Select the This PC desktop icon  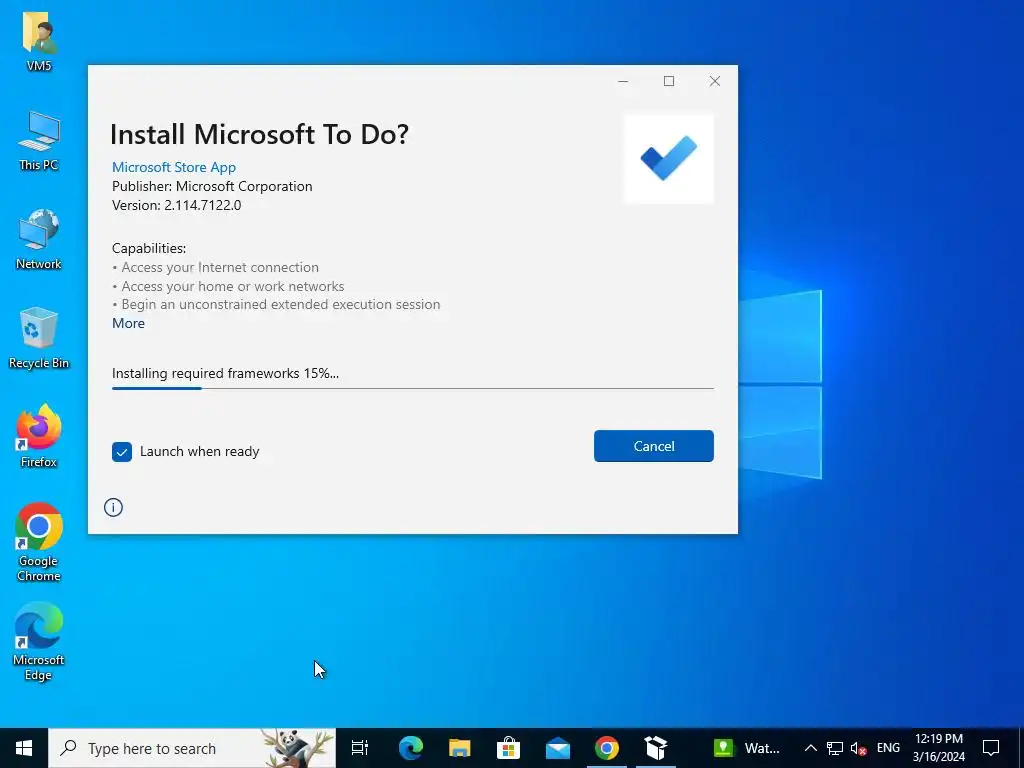39,140
